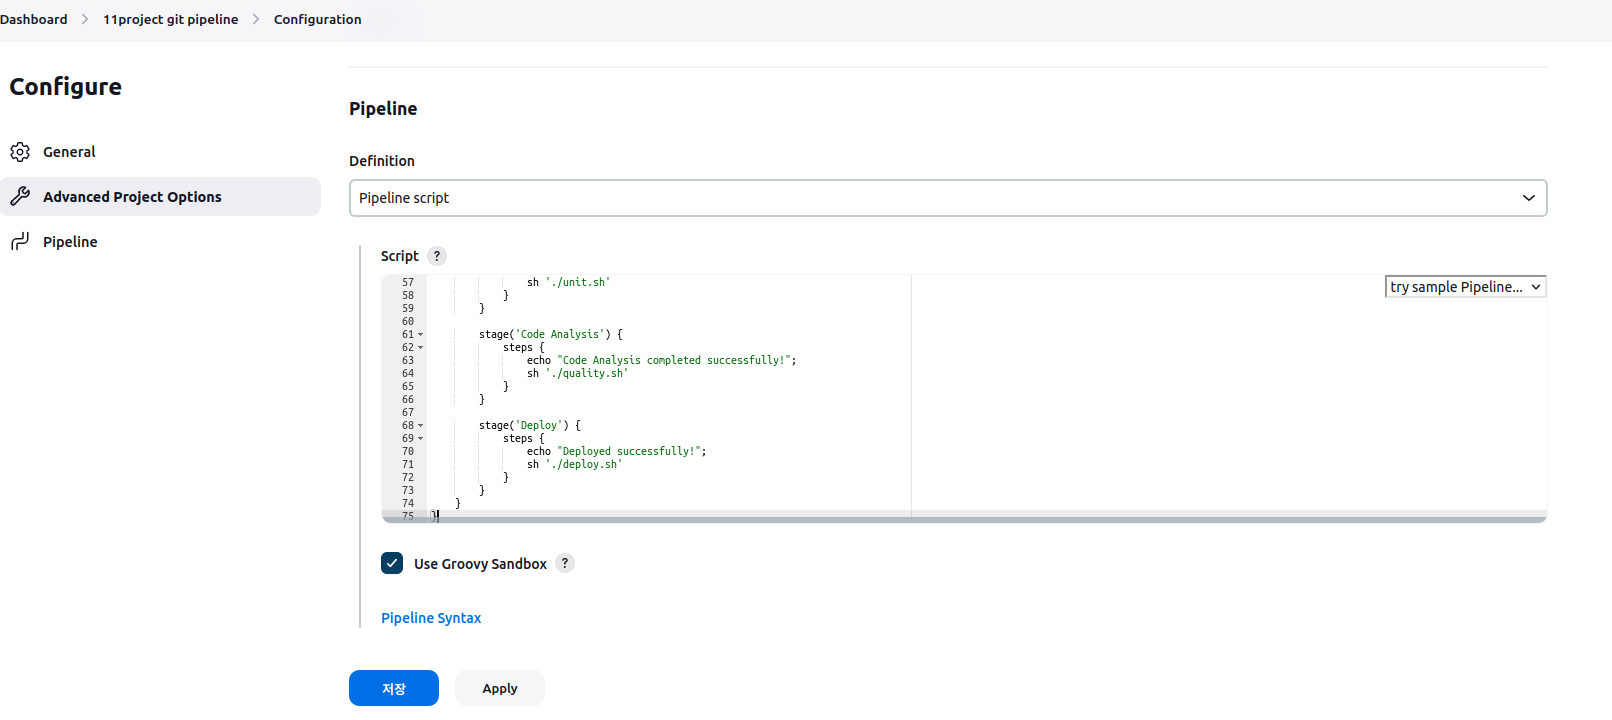The width and height of the screenshot is (1612, 720).
Task: Open the Definition Pipeline script dropdown
Action: 948,198
